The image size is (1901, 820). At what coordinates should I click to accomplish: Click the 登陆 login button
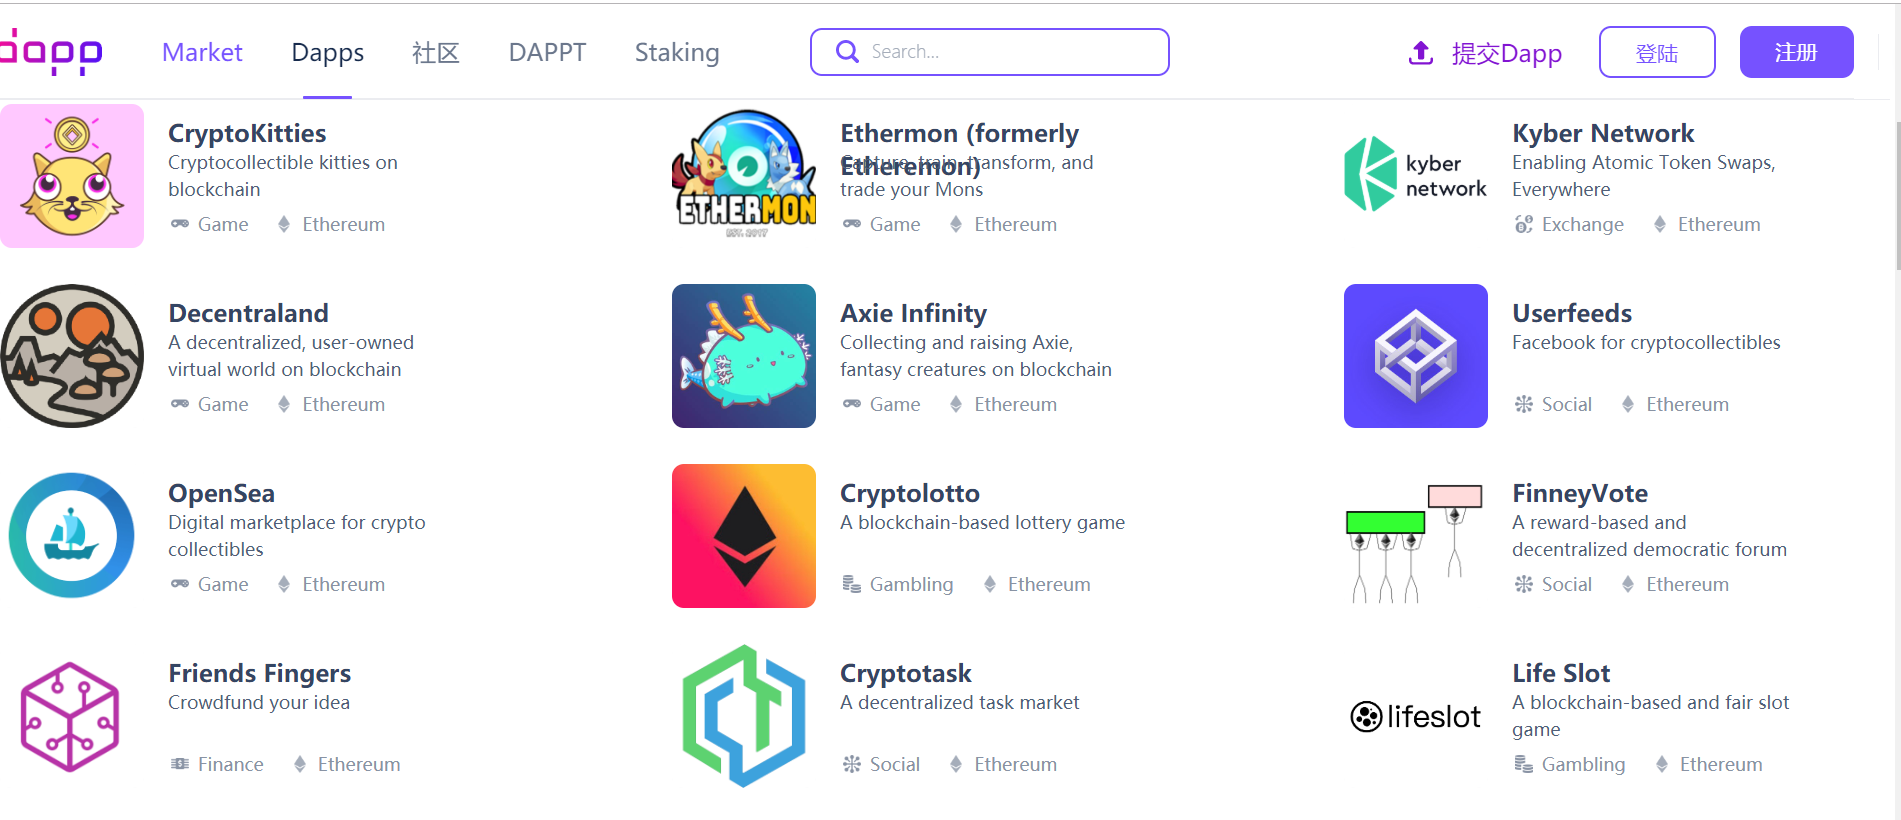pos(1657,52)
